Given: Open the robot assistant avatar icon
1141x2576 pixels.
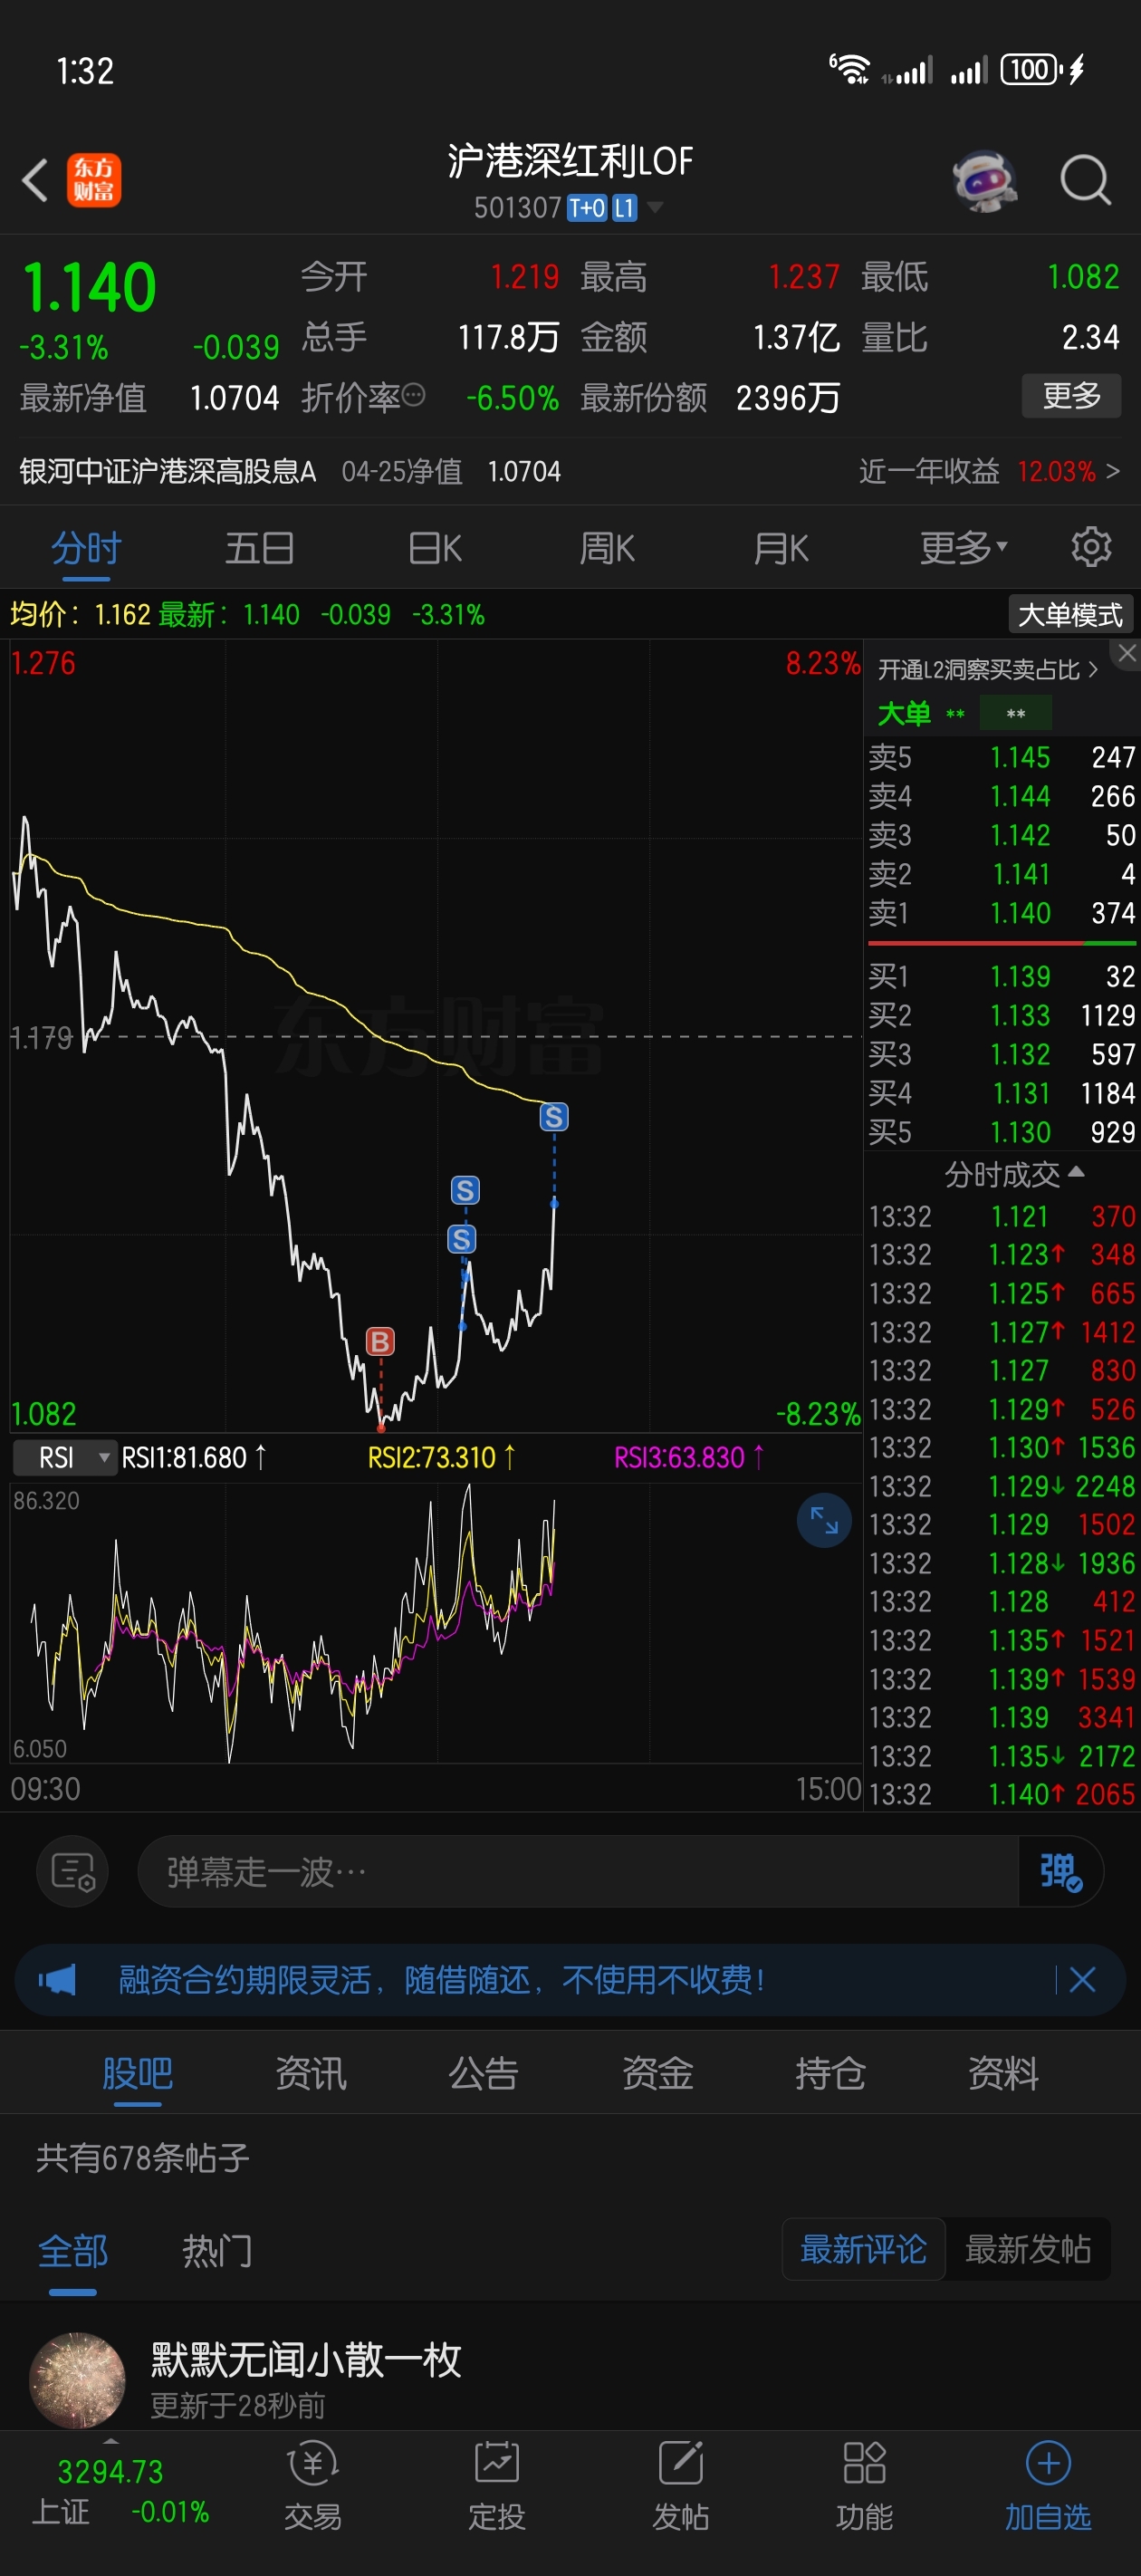Looking at the screenshot, I should 985,181.
